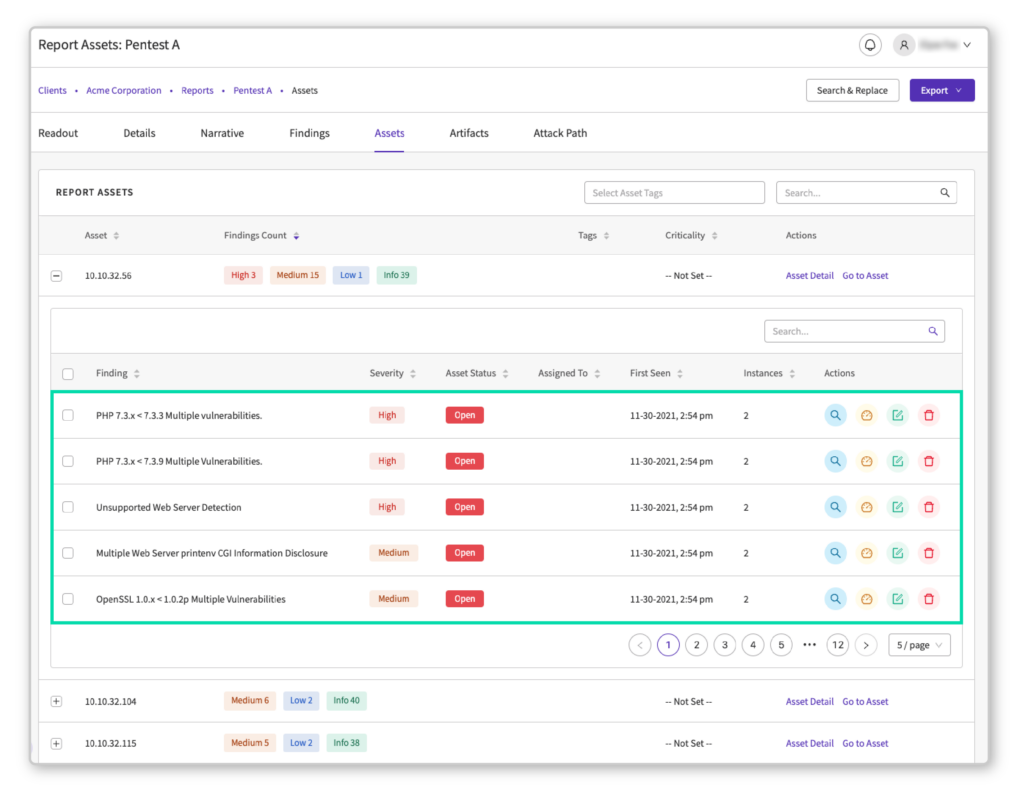The height and width of the screenshot is (801, 1024).
Task: Open Clients breadcrumb link
Action: click(52, 91)
